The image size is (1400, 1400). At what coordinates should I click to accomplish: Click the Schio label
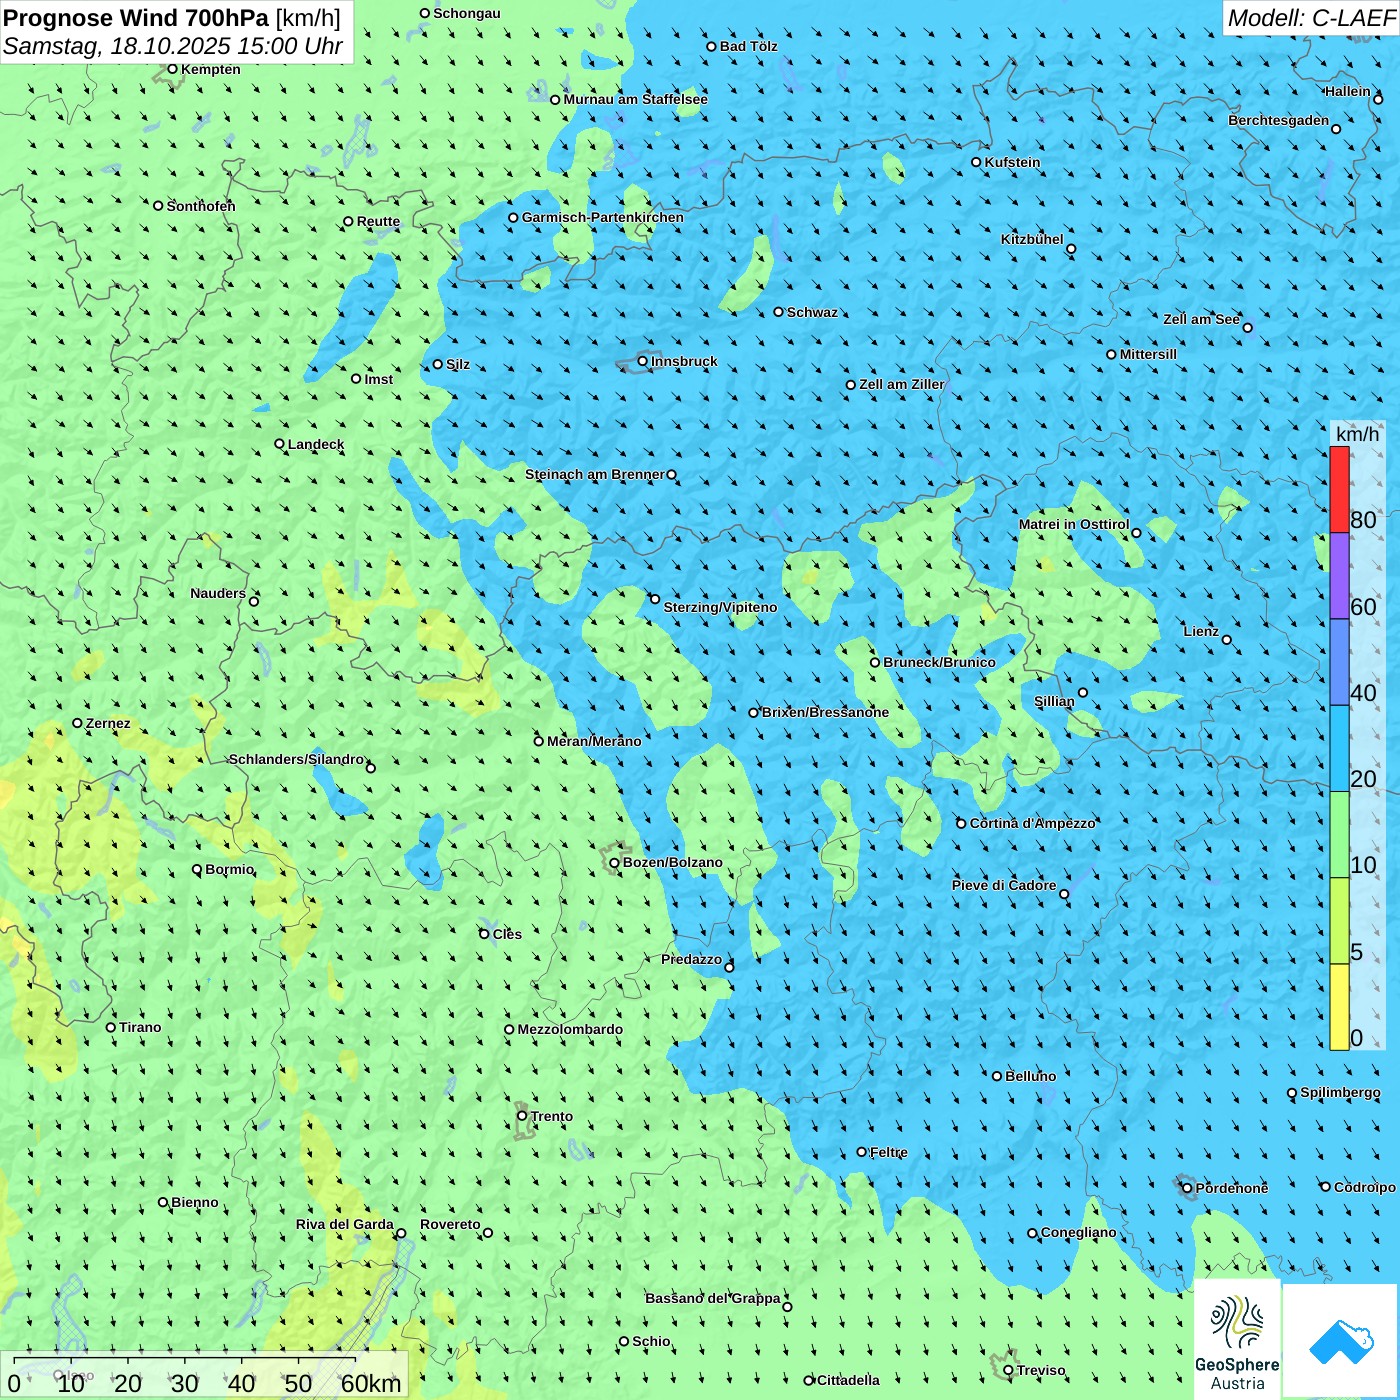[651, 1341]
